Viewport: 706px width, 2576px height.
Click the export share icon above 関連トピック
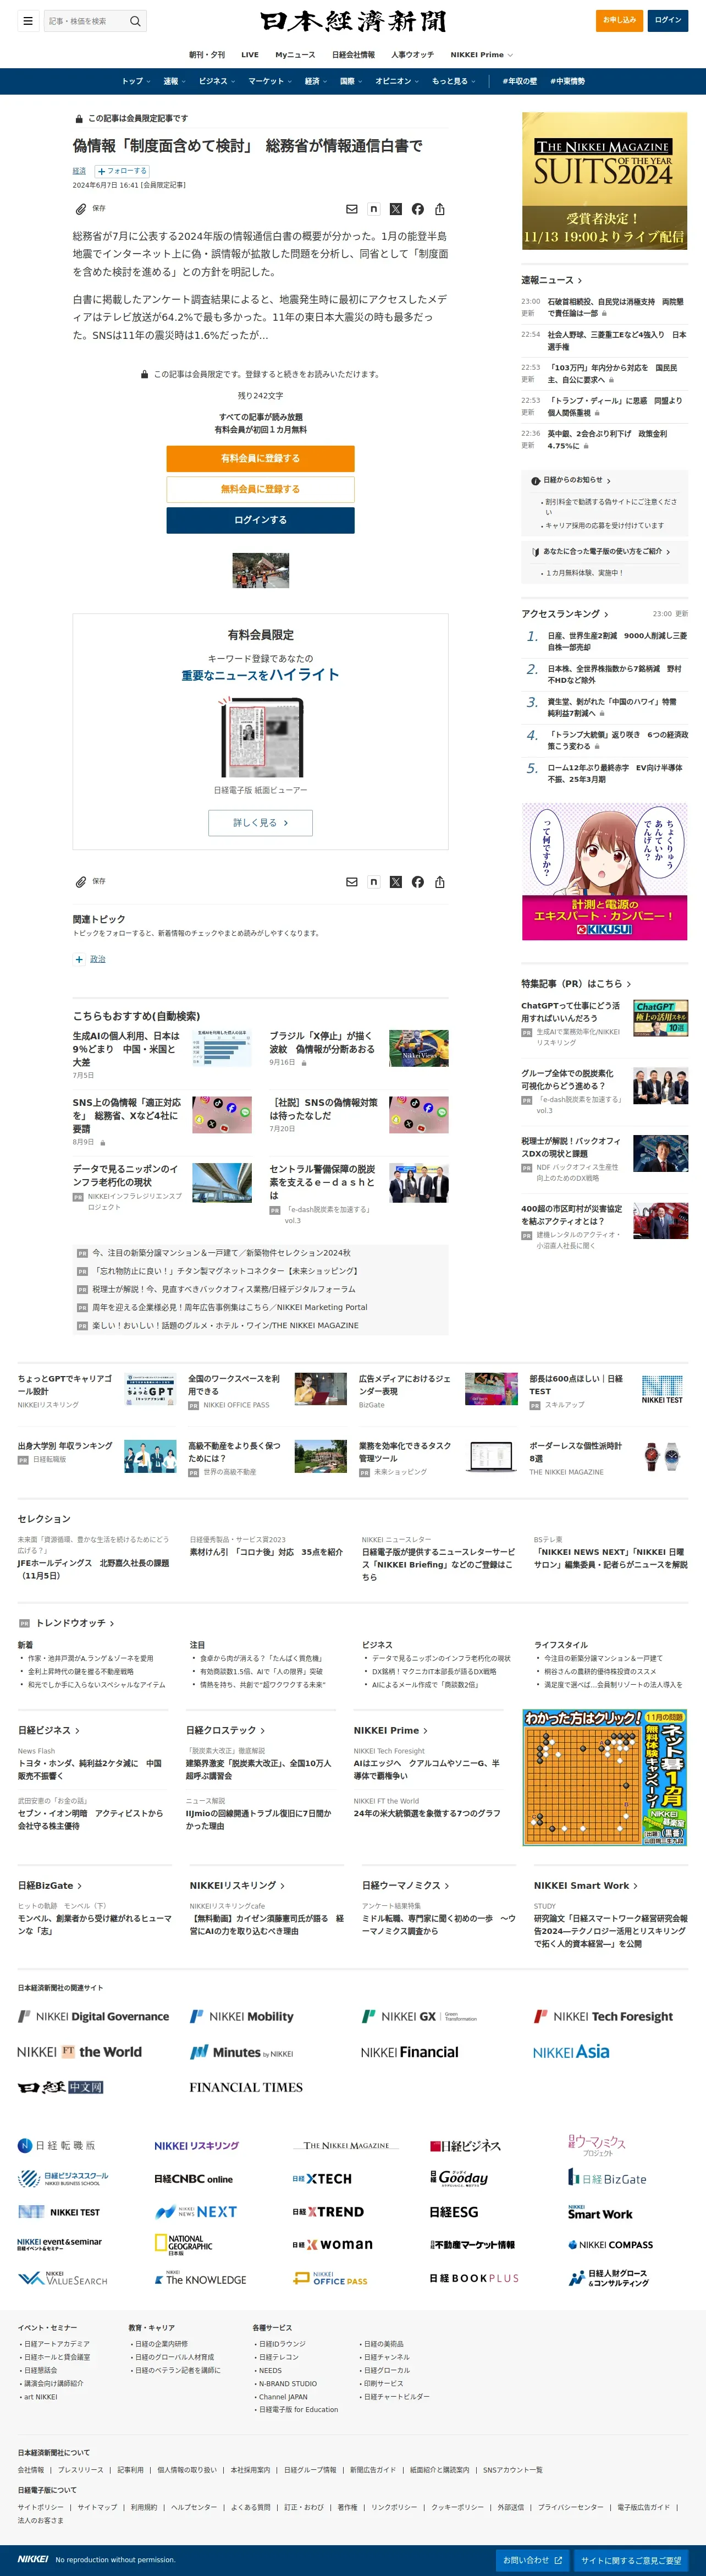coord(440,882)
